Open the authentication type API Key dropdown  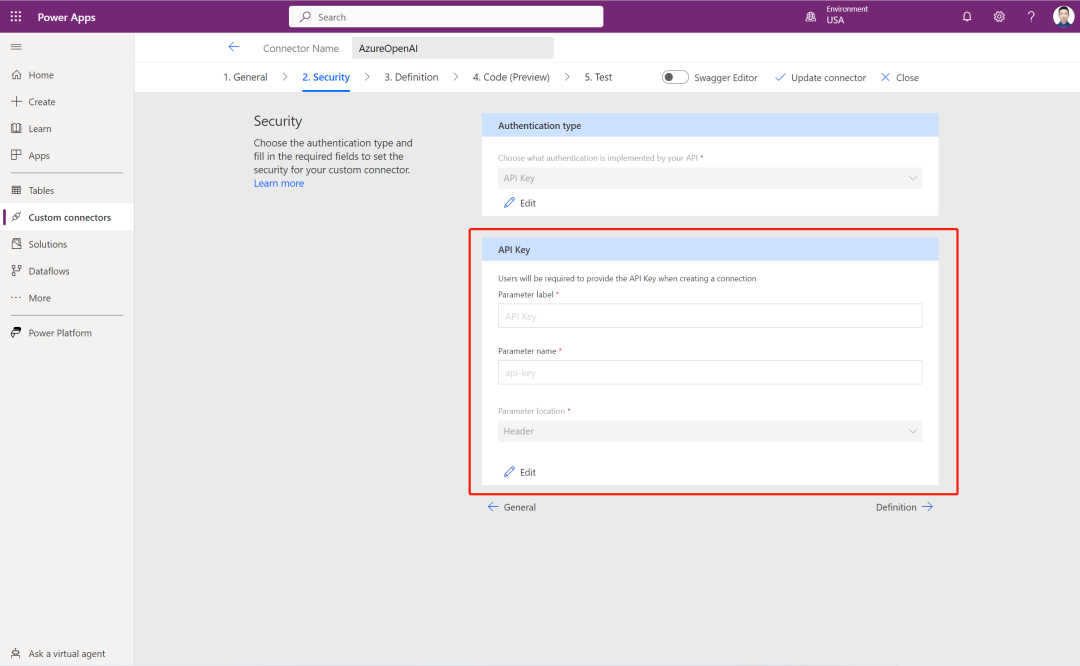pyautogui.click(x=709, y=178)
